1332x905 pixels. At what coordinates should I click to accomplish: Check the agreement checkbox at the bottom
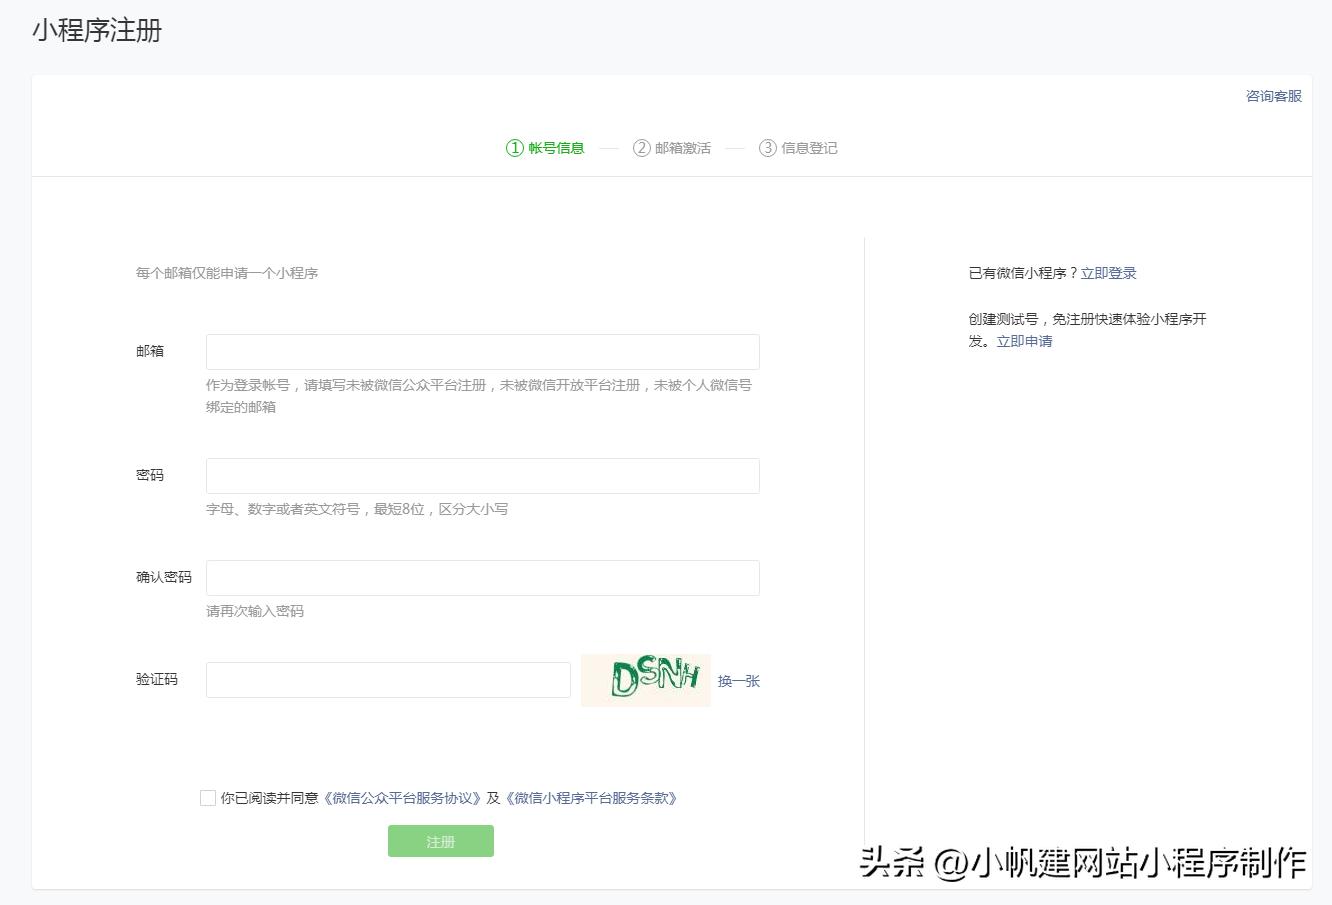tap(207, 798)
